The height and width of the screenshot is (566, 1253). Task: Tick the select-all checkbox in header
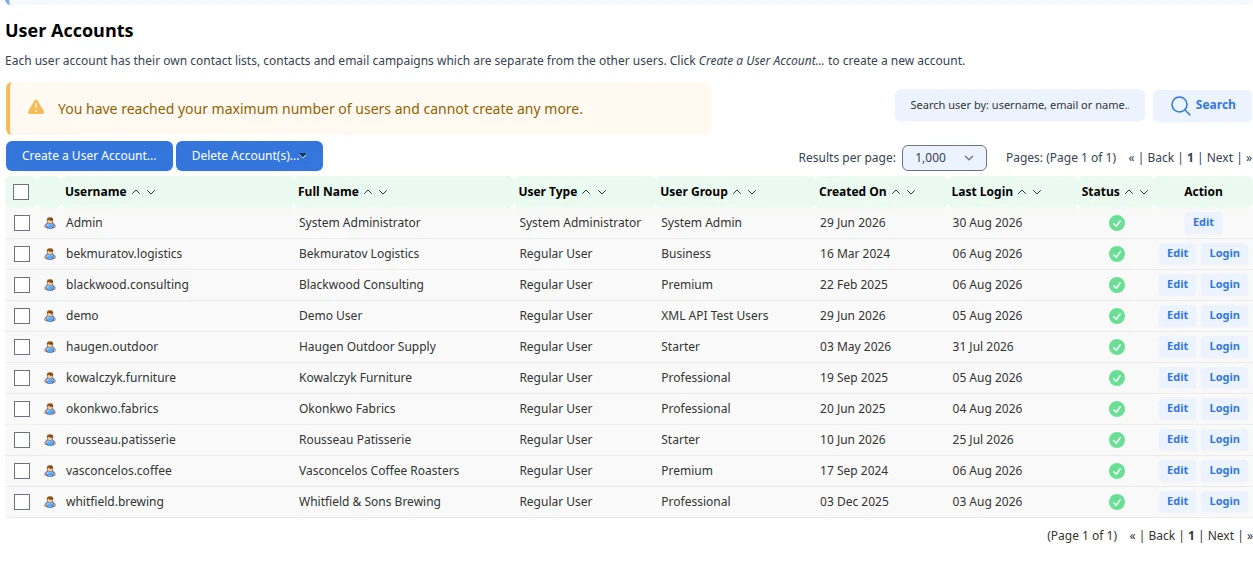pos(21,192)
